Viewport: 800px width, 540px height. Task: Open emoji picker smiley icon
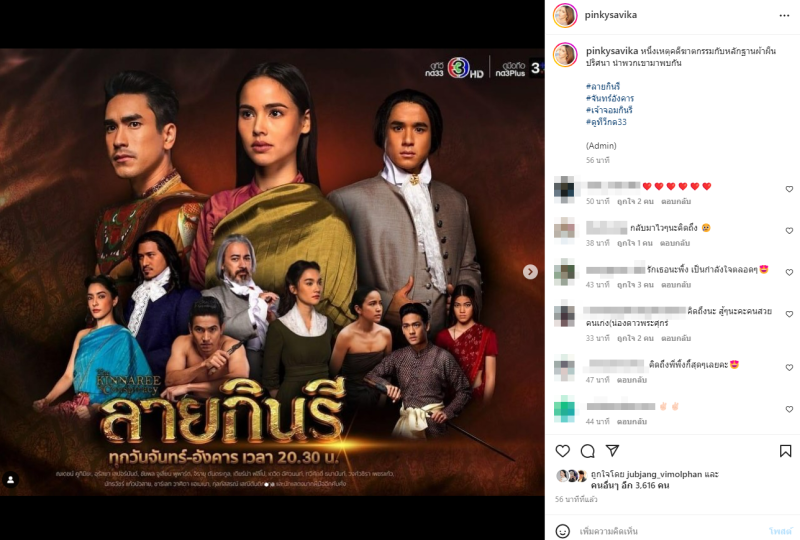[x=563, y=531]
